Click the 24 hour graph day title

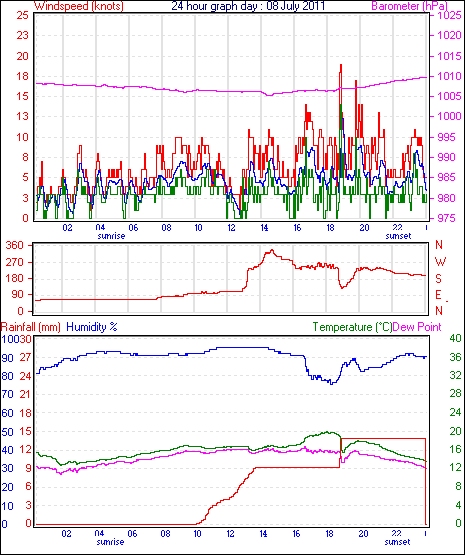248,6
